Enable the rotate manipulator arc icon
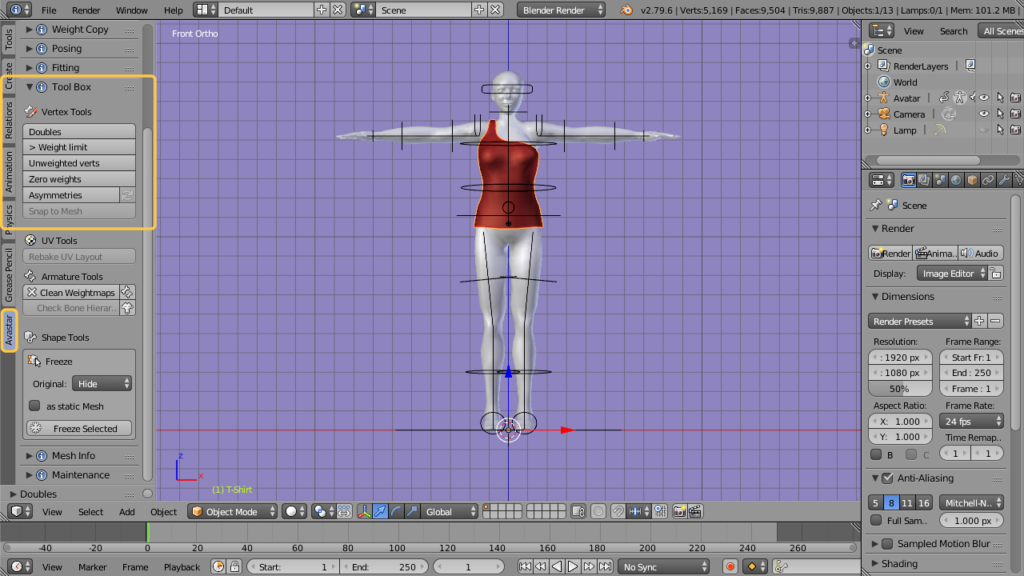The width and height of the screenshot is (1024, 576). point(397,512)
